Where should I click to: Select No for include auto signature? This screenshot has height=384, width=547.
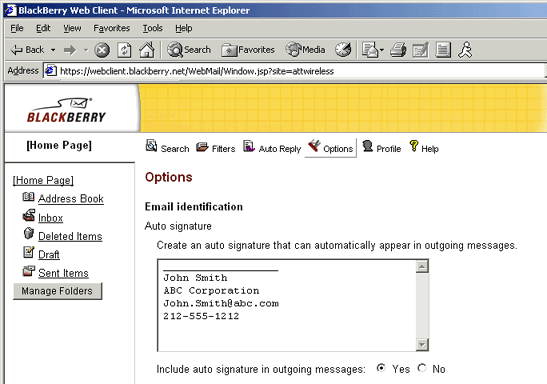[422, 368]
